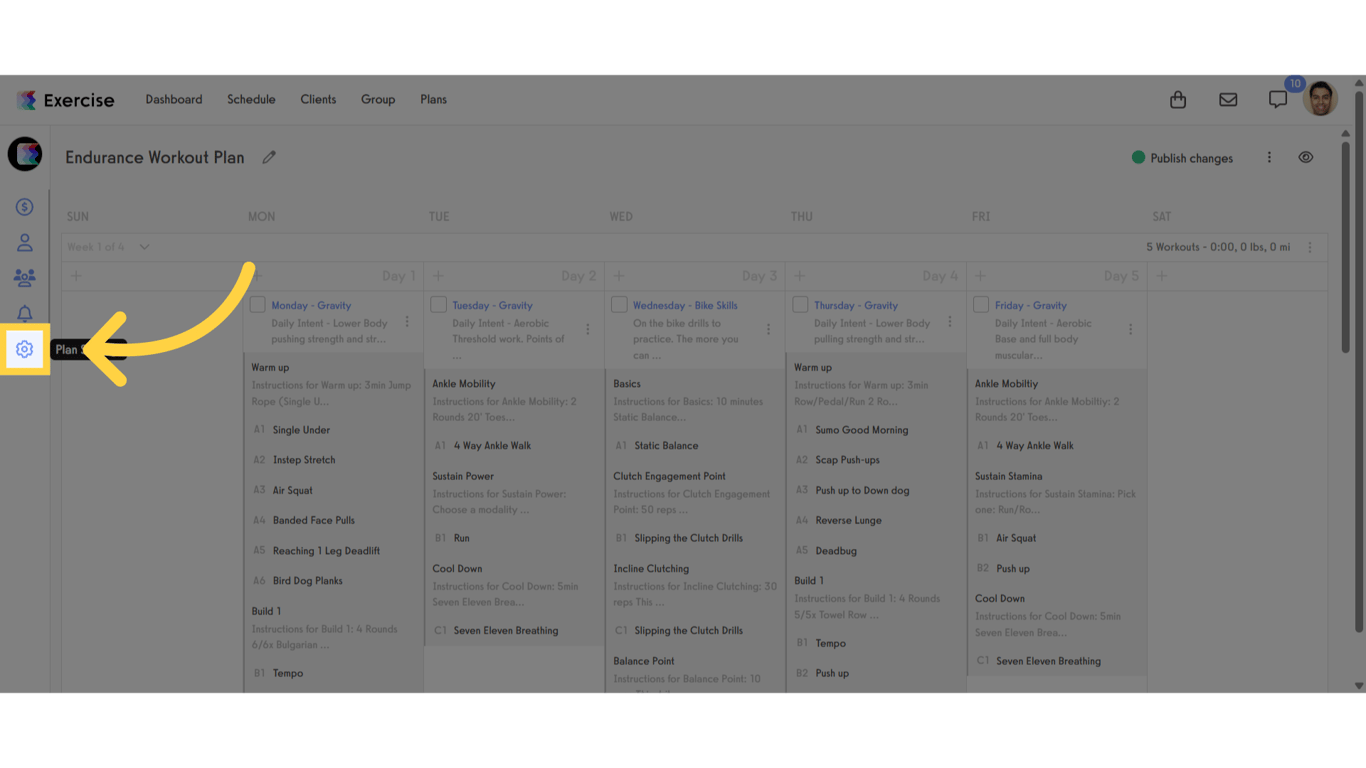Click the group members icon in the sidebar

24,277
